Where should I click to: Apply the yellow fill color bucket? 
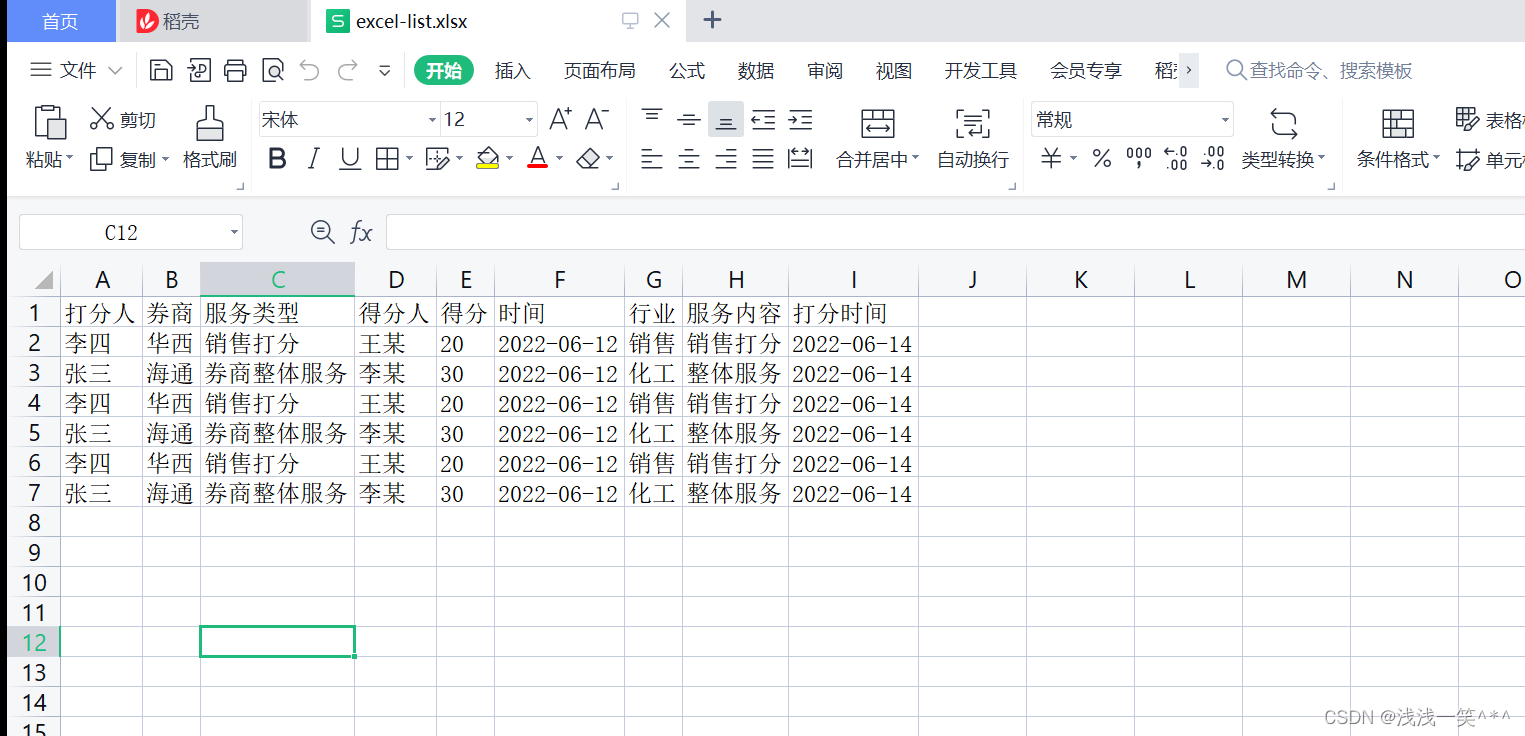click(x=487, y=158)
